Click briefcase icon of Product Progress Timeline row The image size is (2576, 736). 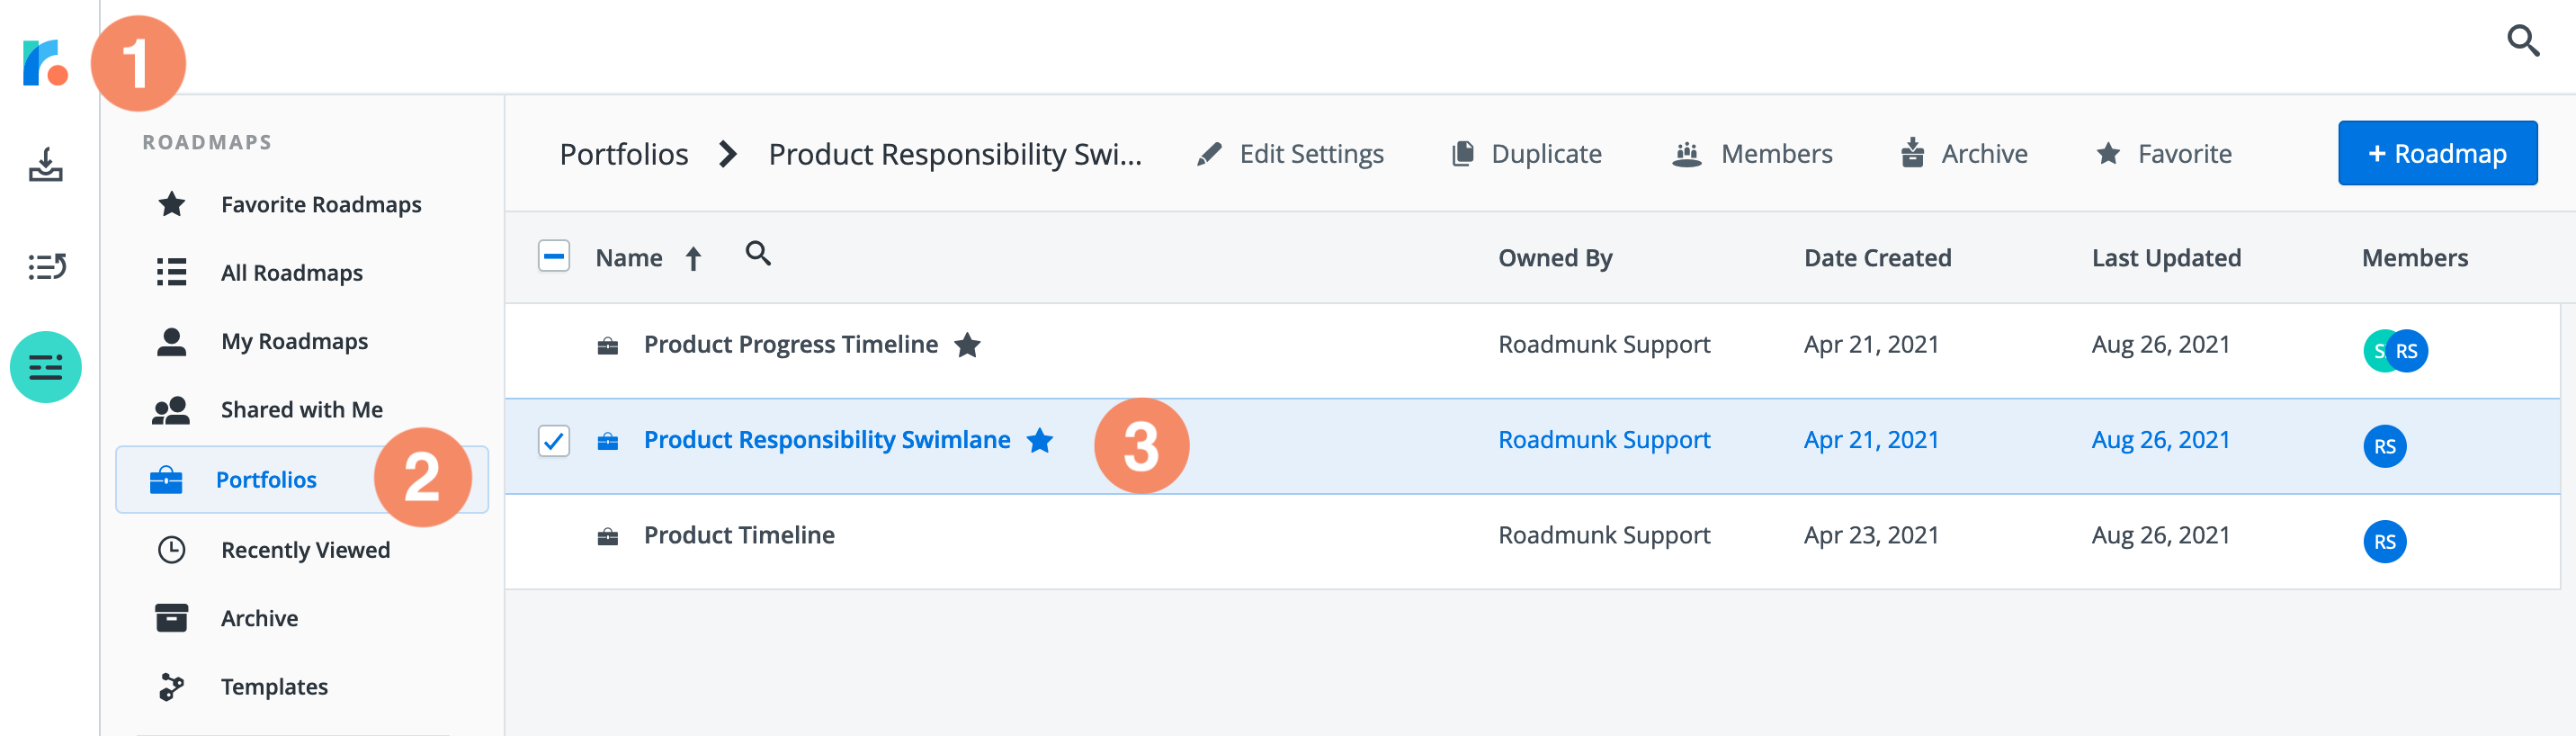click(607, 346)
